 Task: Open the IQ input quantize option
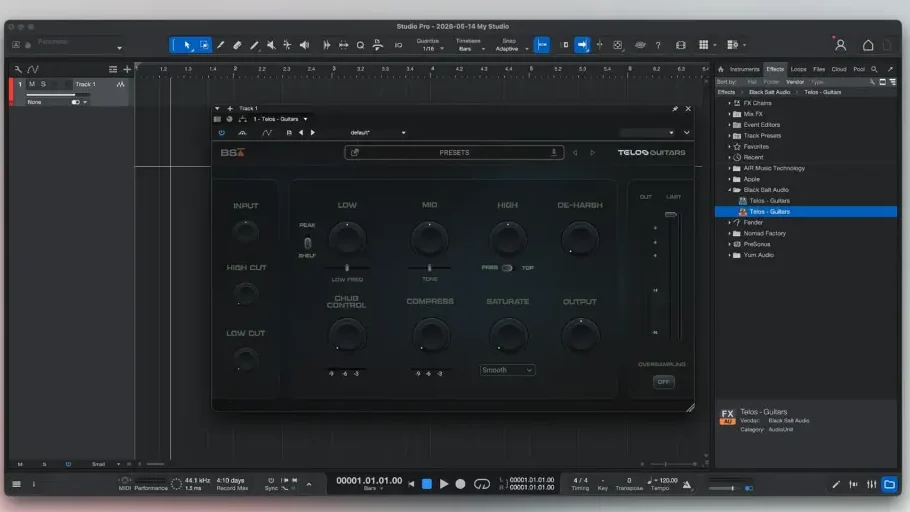point(398,45)
